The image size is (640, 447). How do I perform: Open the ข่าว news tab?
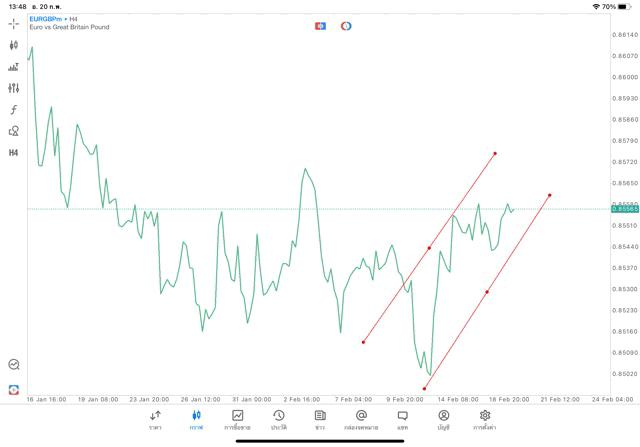point(320,419)
